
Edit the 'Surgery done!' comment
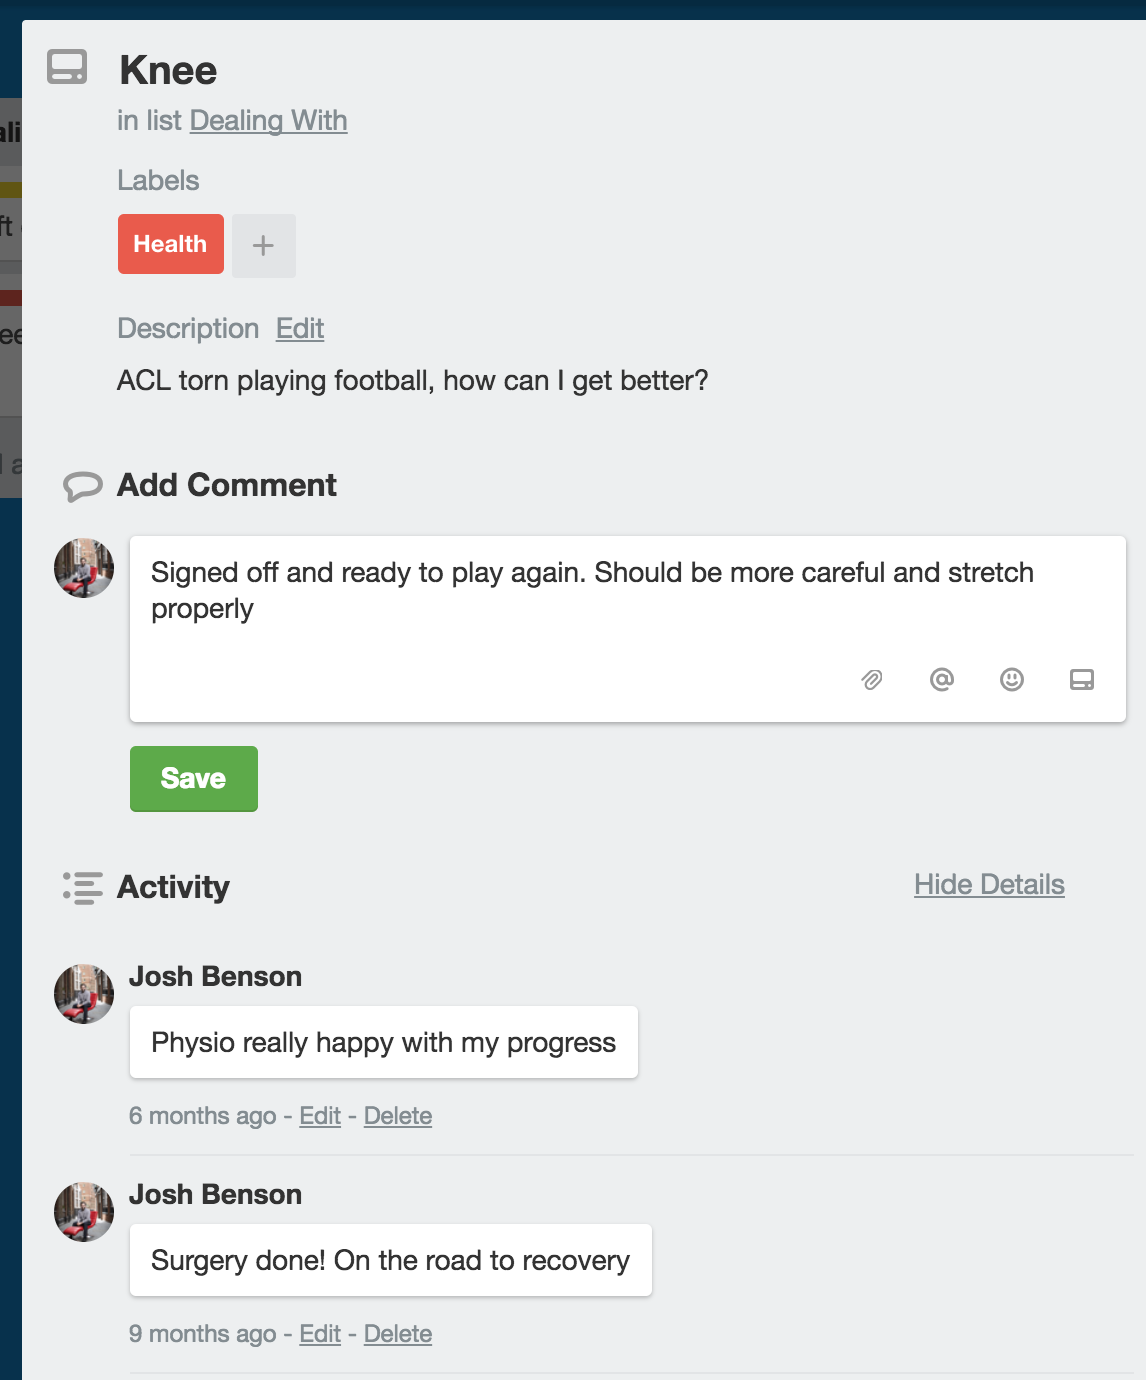click(x=320, y=1333)
